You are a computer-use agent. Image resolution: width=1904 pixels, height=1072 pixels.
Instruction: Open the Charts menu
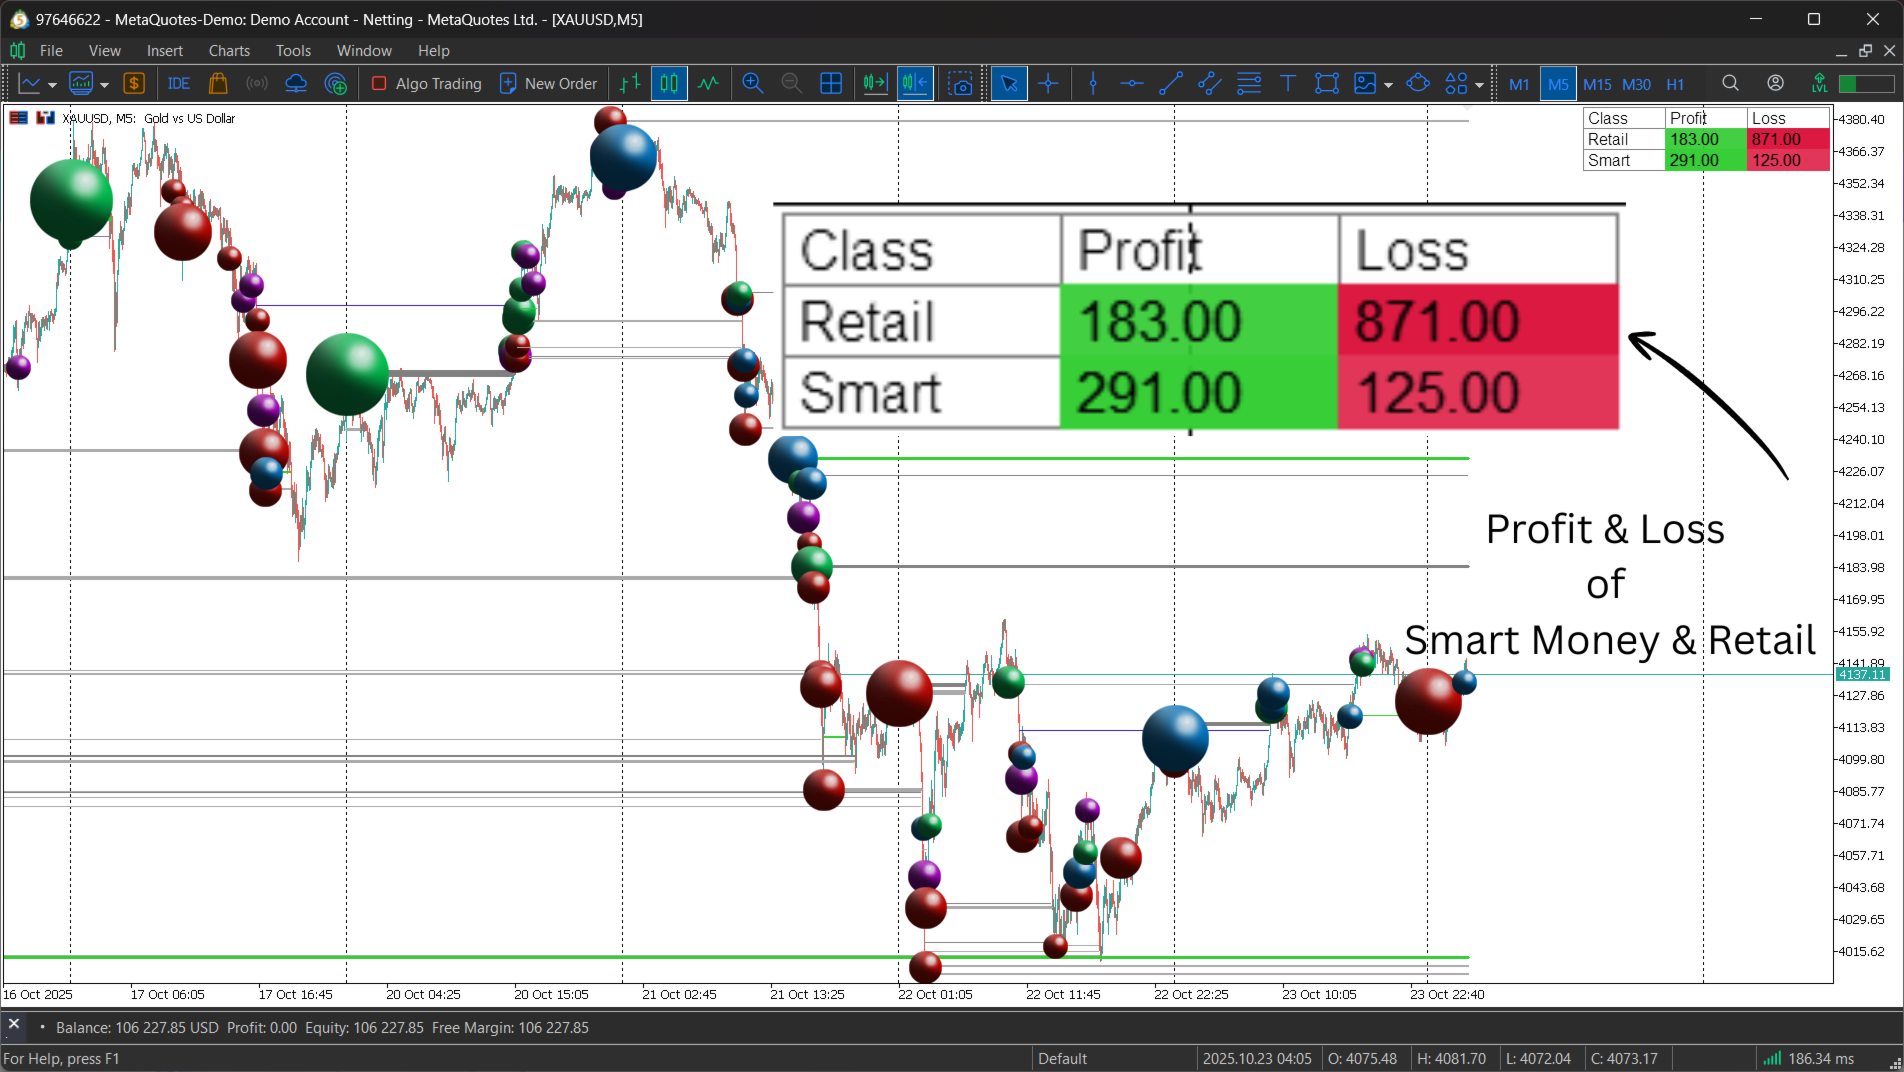pyautogui.click(x=229, y=50)
